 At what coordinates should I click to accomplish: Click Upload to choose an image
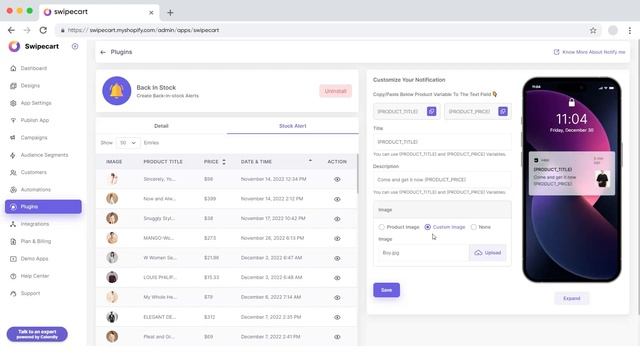(x=488, y=253)
